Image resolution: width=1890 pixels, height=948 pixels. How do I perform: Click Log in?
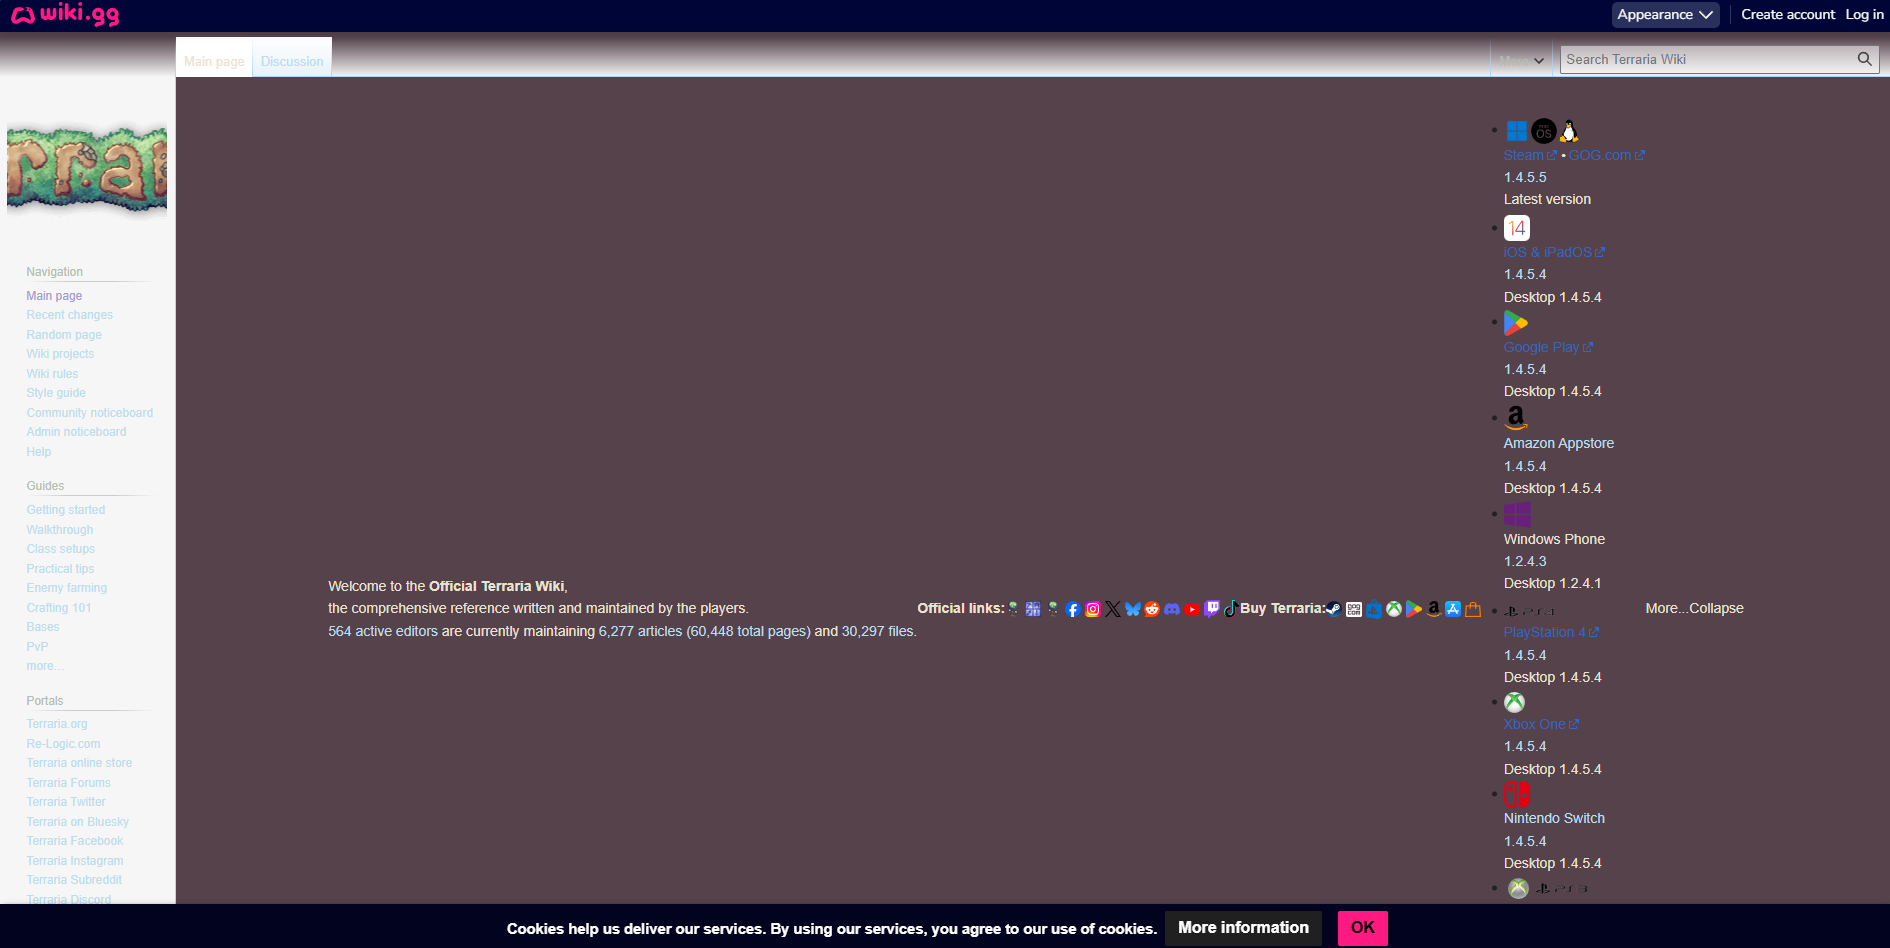[x=1864, y=15]
